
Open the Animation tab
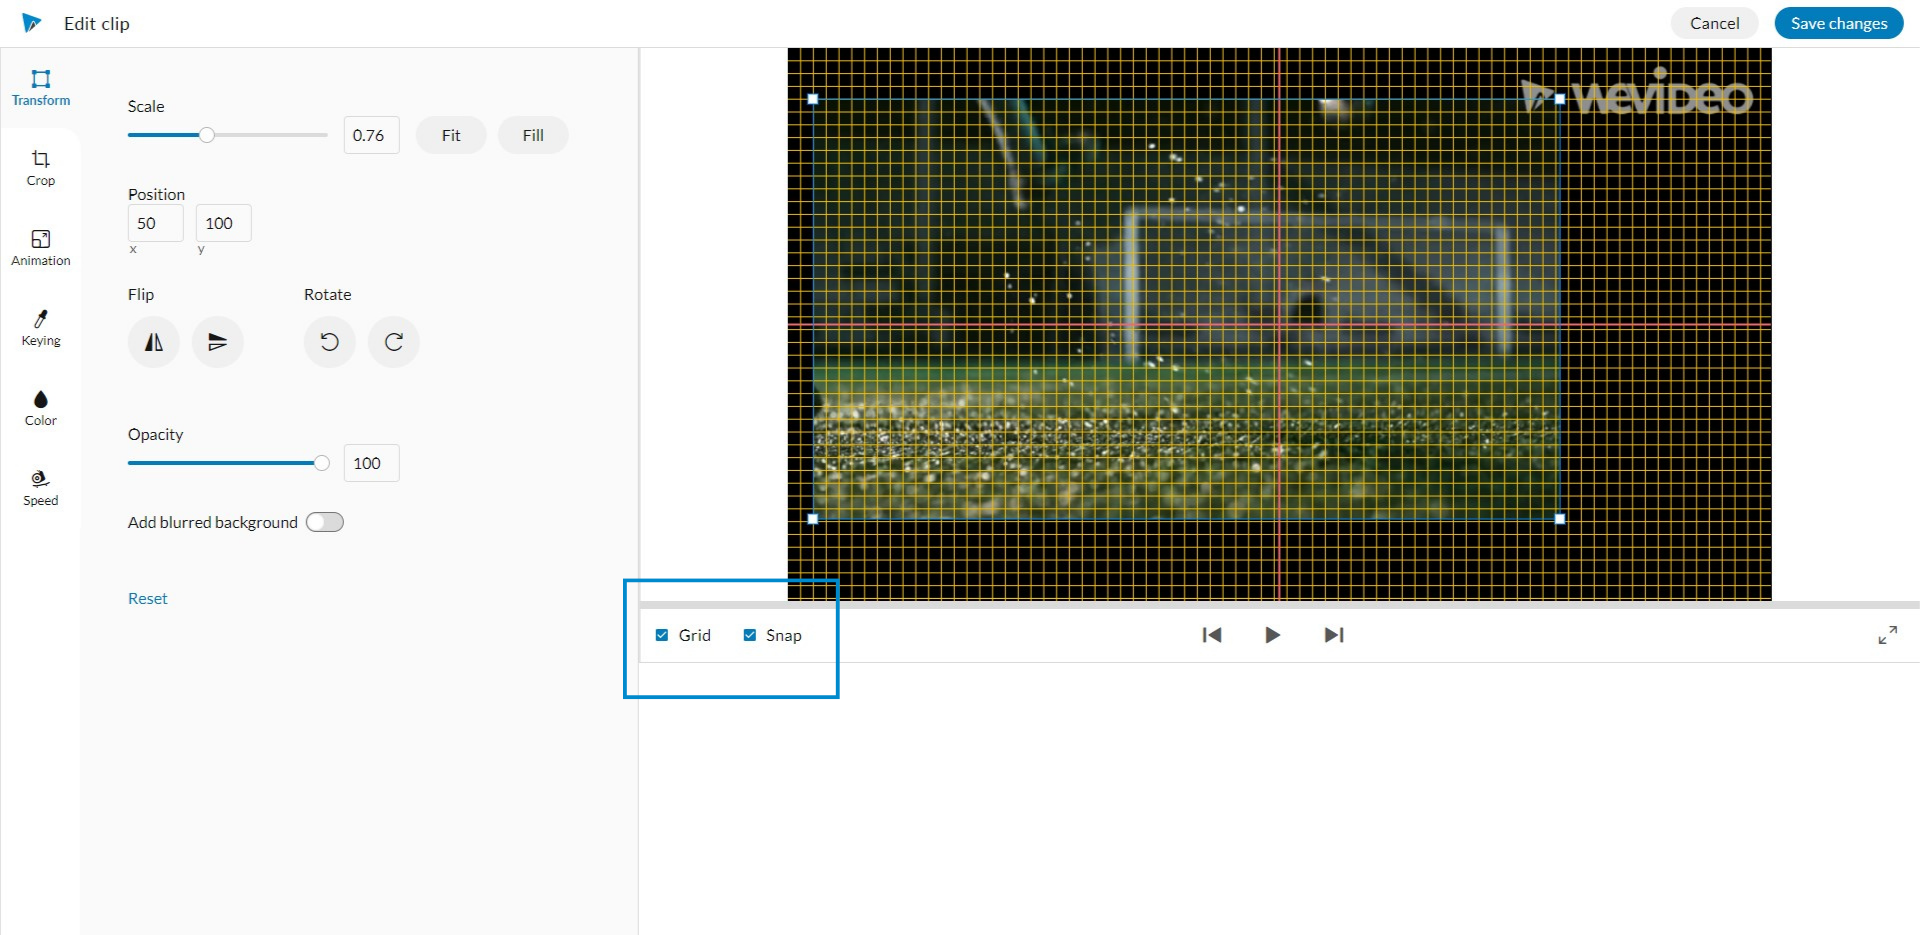(x=41, y=248)
